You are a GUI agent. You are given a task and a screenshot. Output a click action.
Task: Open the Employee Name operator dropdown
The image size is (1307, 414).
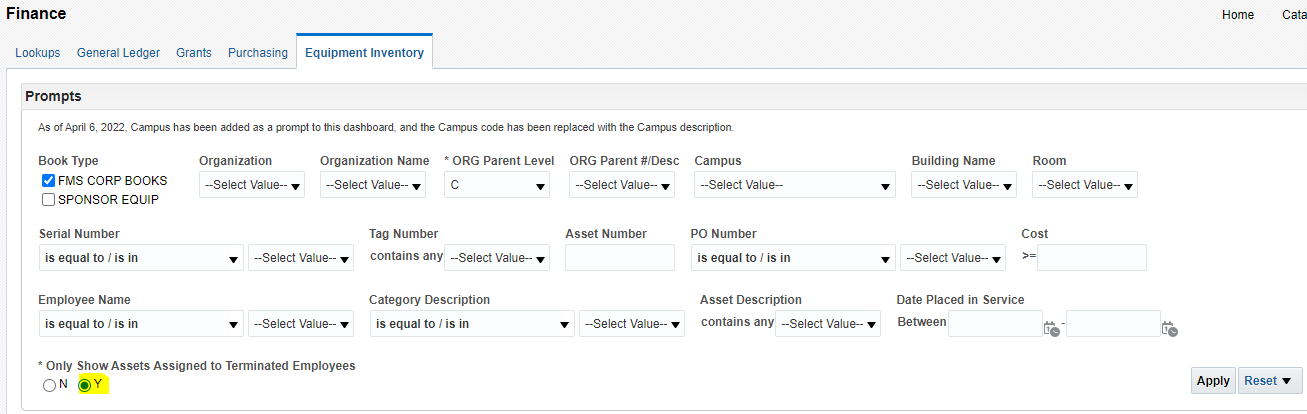coord(140,324)
